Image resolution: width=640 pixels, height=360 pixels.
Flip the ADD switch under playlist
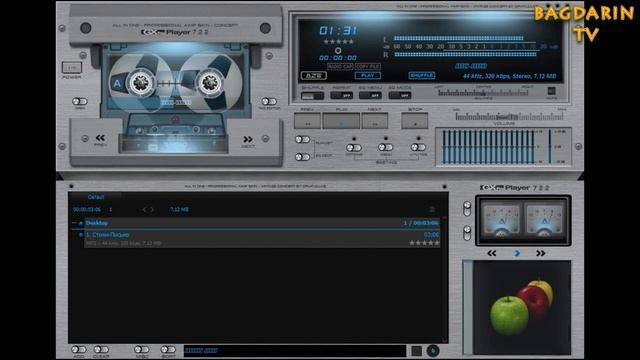[x=78, y=349]
